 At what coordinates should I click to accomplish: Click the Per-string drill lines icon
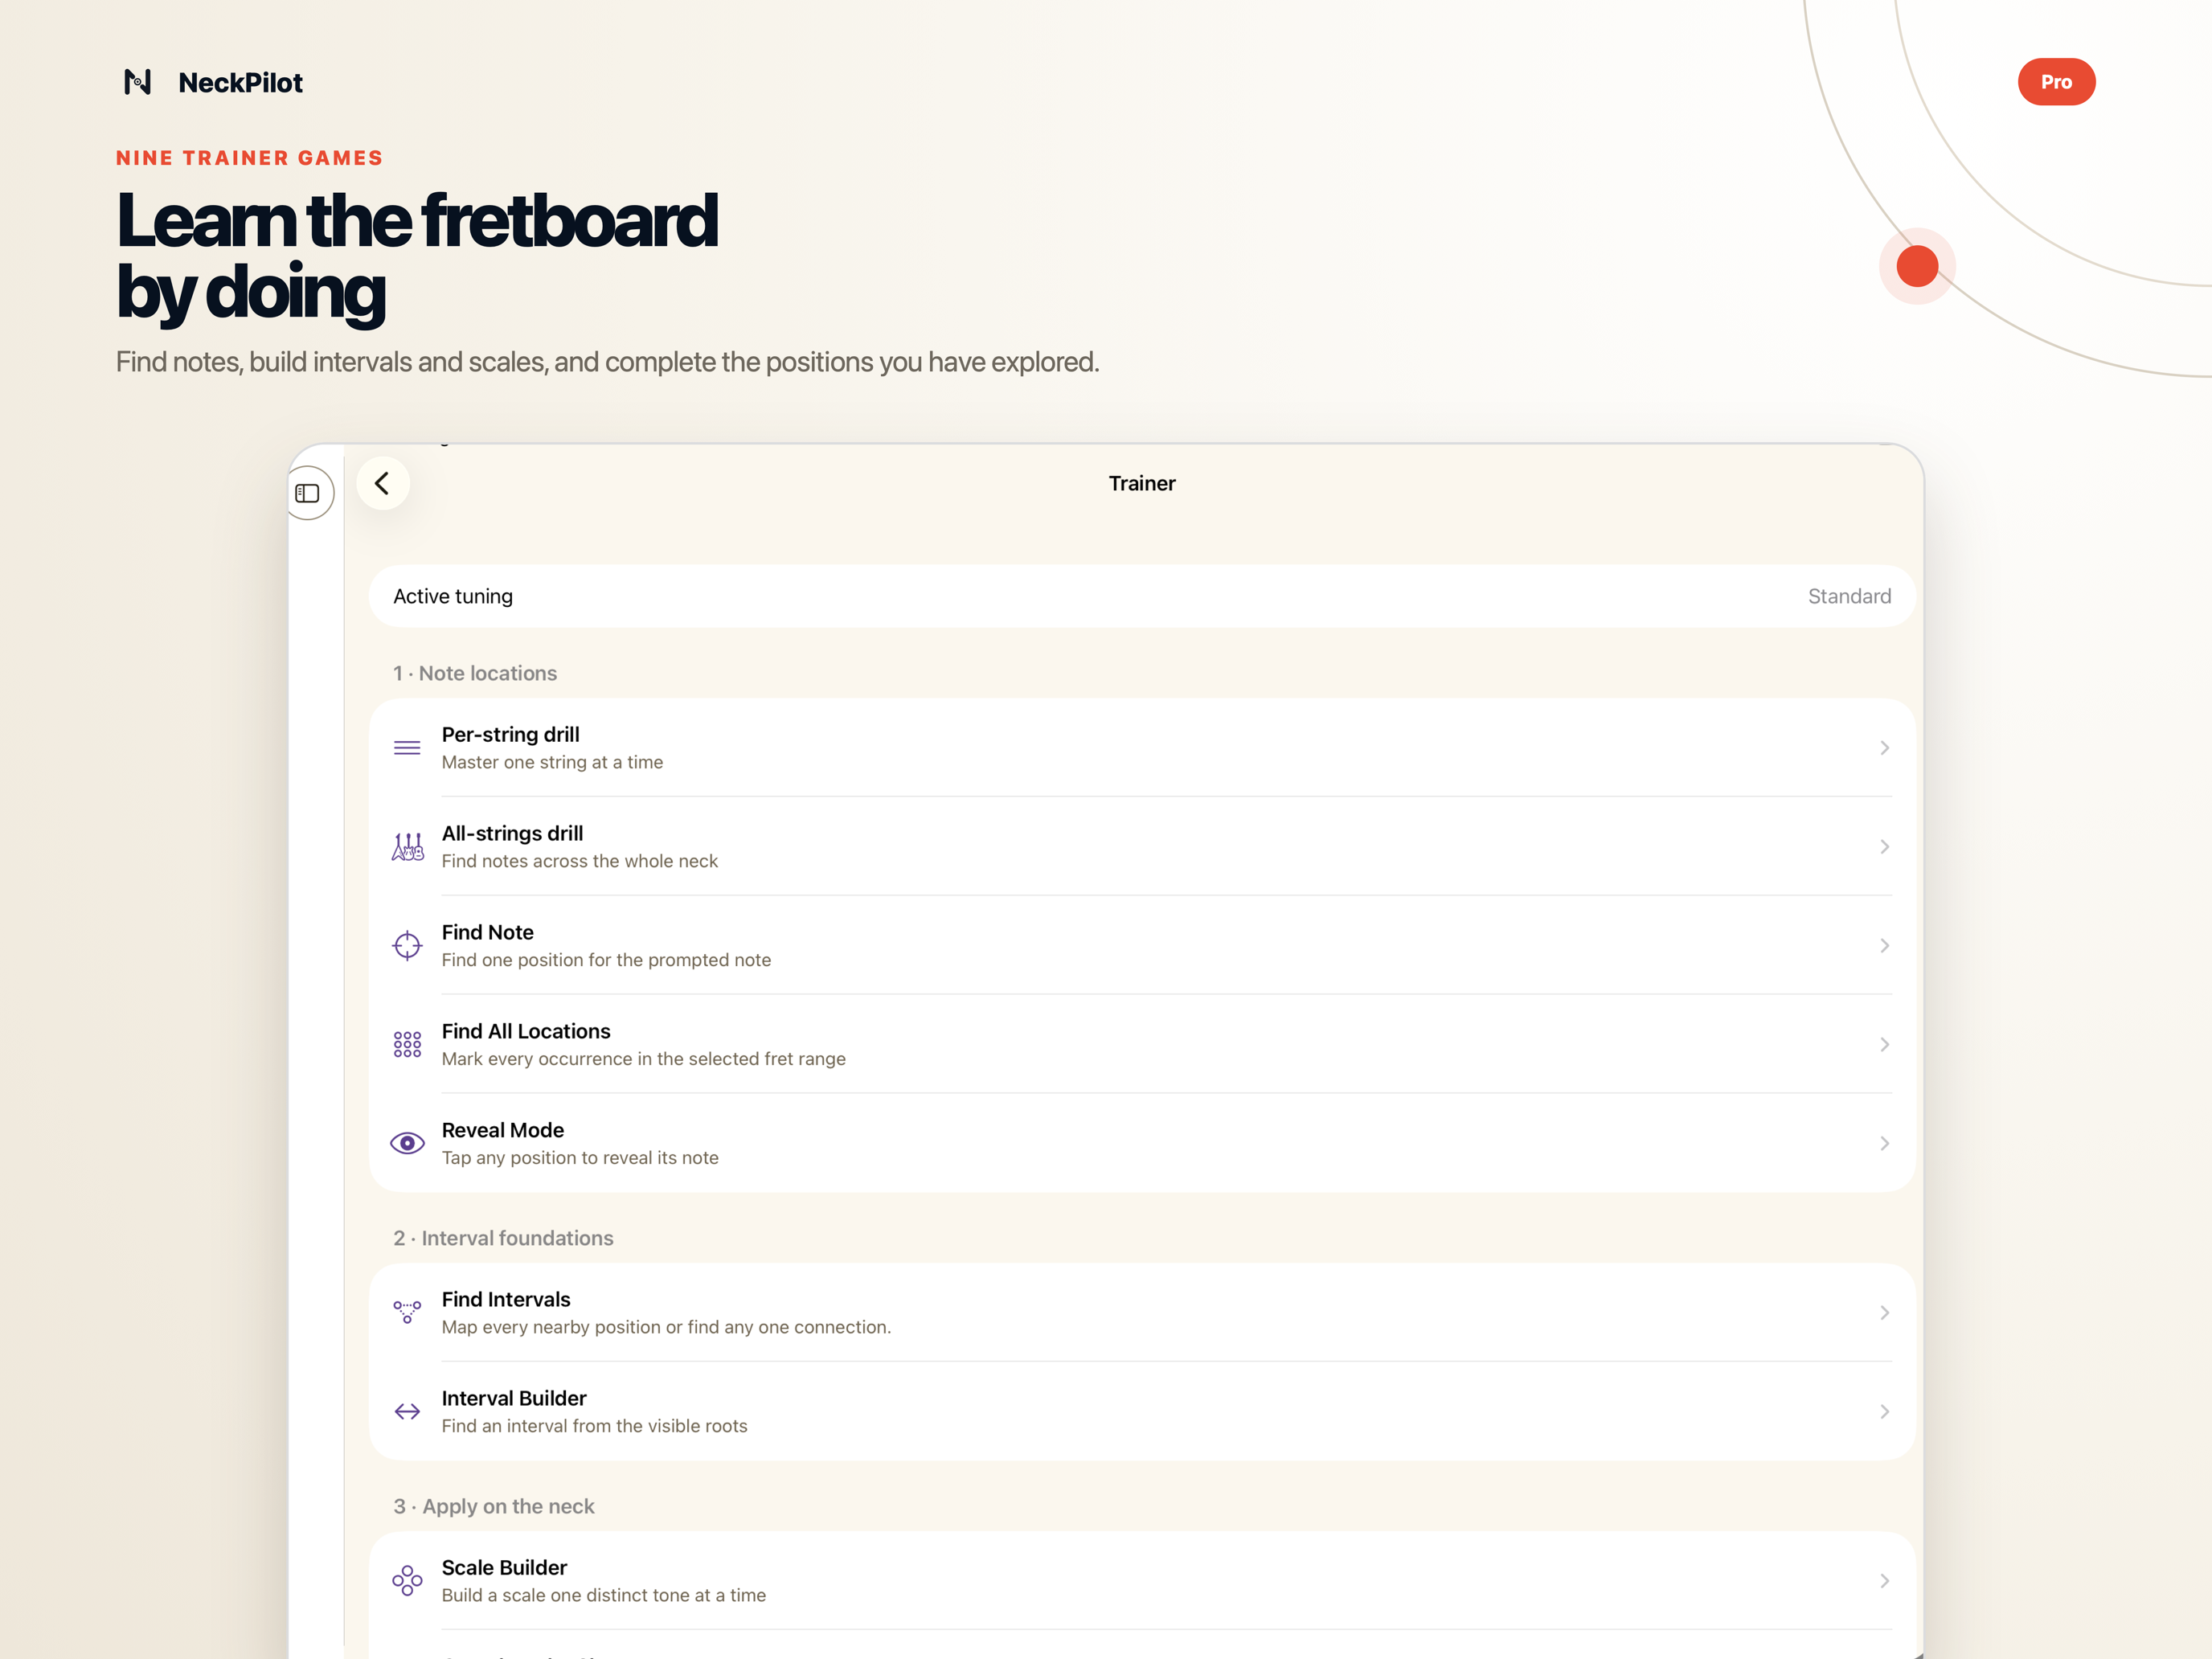pyautogui.click(x=407, y=748)
